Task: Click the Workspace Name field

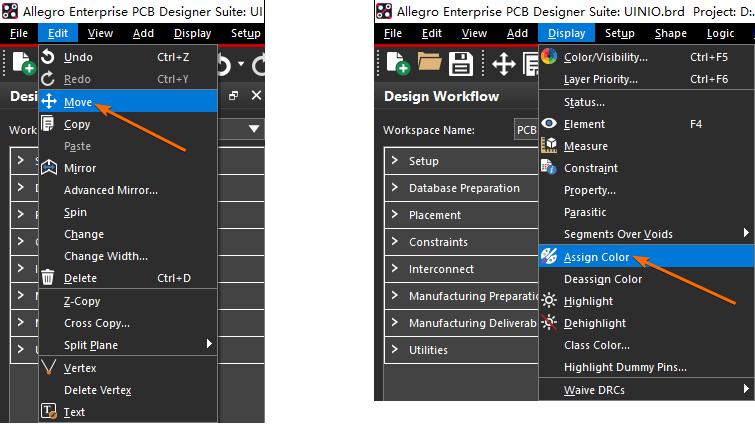Action: (x=524, y=130)
